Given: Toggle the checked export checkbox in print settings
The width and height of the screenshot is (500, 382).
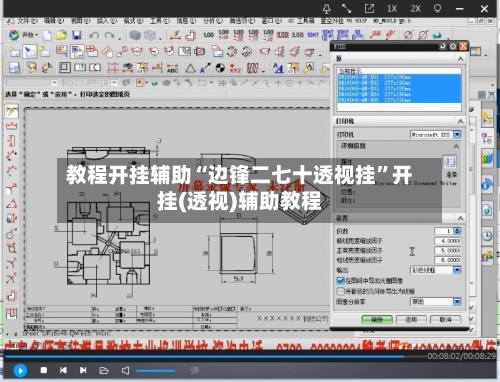Looking at the screenshot, I should pyautogui.click(x=340, y=281).
